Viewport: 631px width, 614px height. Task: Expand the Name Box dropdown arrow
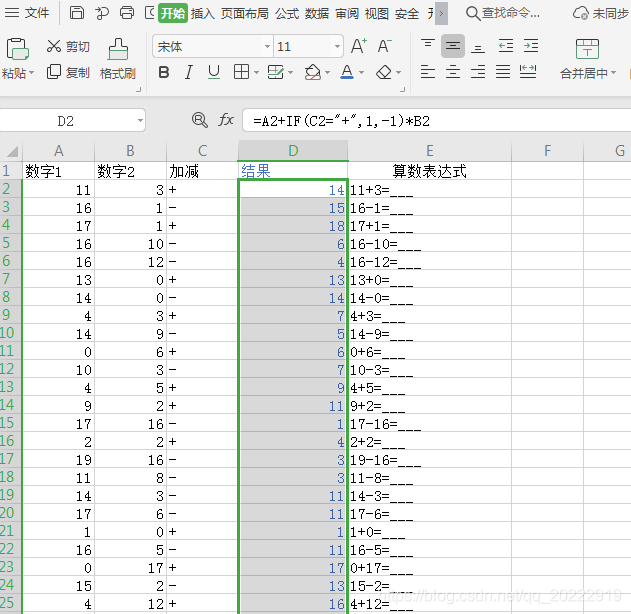point(140,121)
